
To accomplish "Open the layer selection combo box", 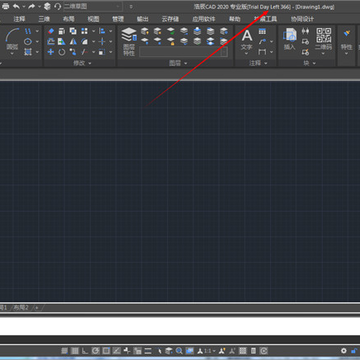I will pyautogui.click(x=184, y=52).
